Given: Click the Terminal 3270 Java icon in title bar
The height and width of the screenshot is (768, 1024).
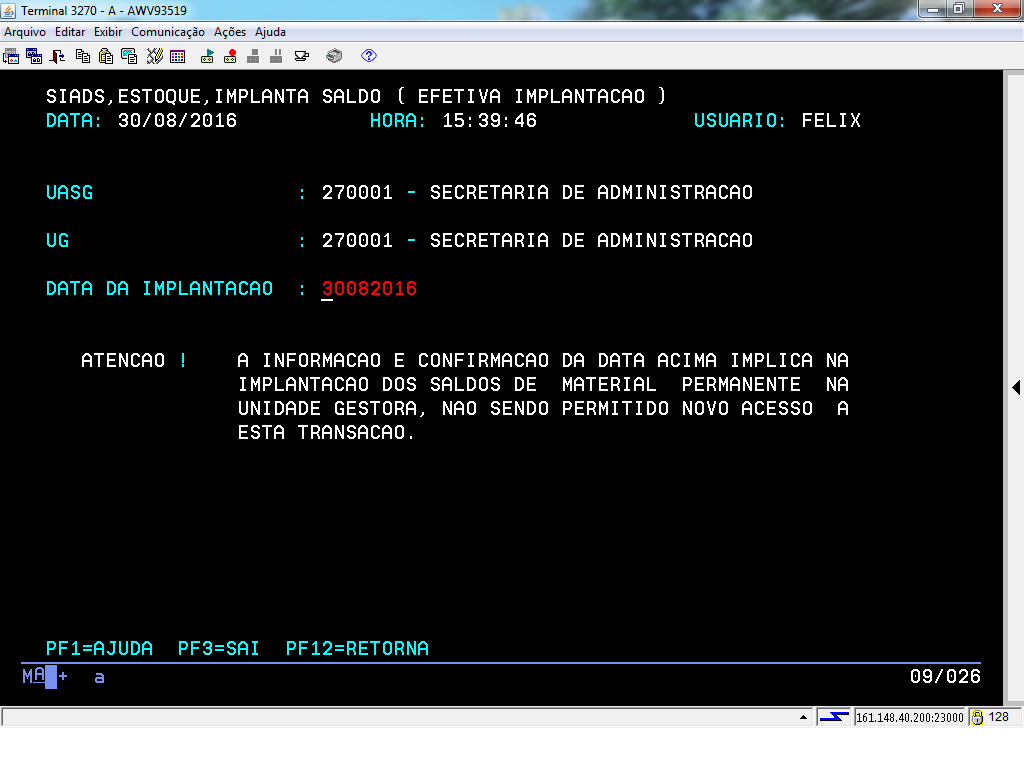Looking at the screenshot, I should pos(8,10).
